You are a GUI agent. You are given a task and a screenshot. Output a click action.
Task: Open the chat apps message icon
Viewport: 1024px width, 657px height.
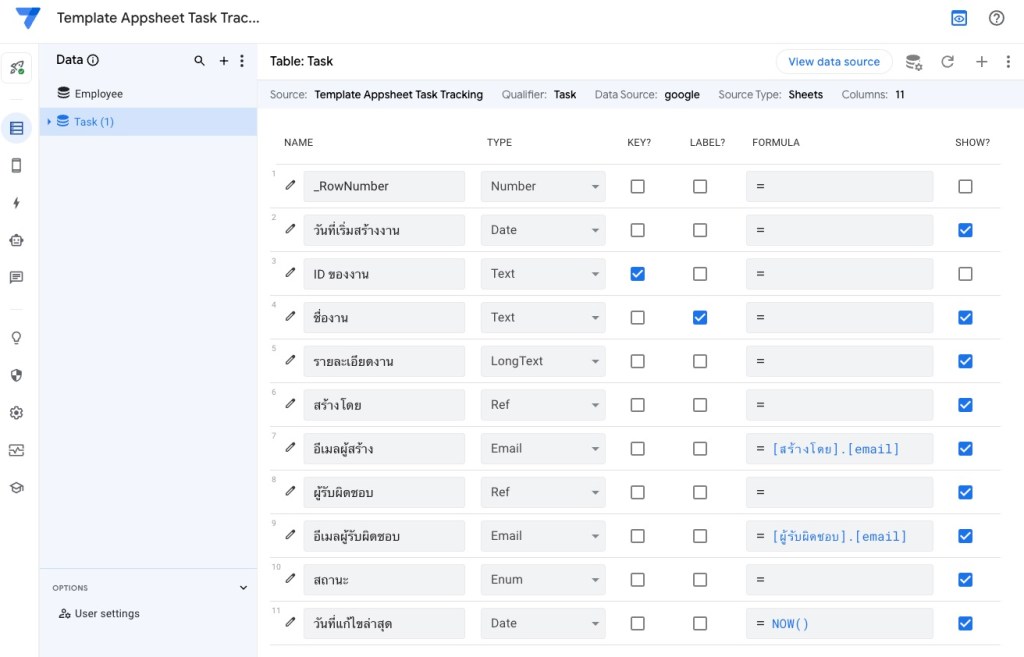(x=17, y=278)
